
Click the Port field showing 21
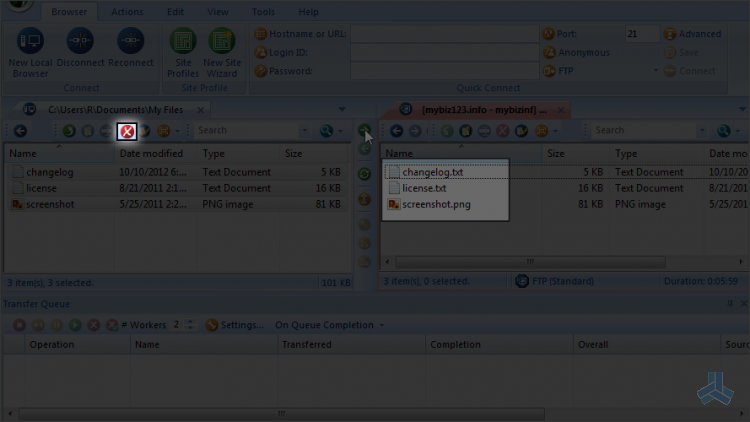click(642, 34)
